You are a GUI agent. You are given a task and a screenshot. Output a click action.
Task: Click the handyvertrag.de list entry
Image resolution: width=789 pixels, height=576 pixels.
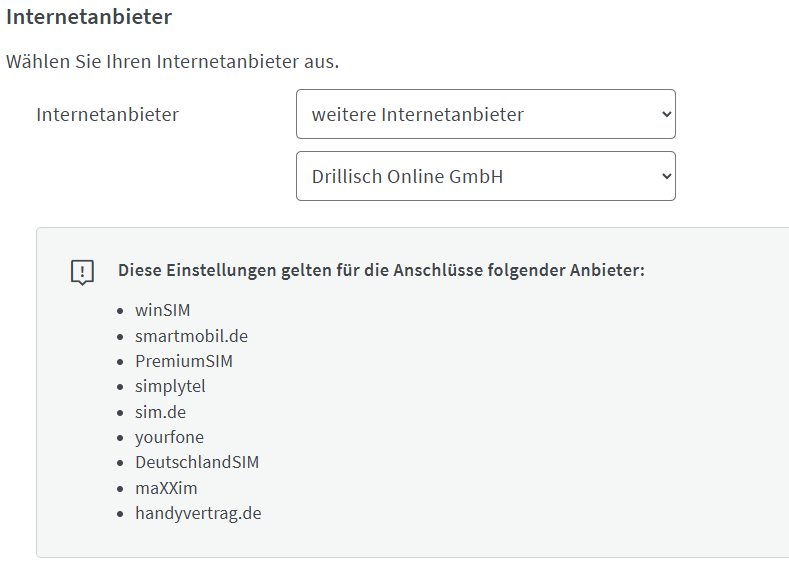click(x=198, y=513)
